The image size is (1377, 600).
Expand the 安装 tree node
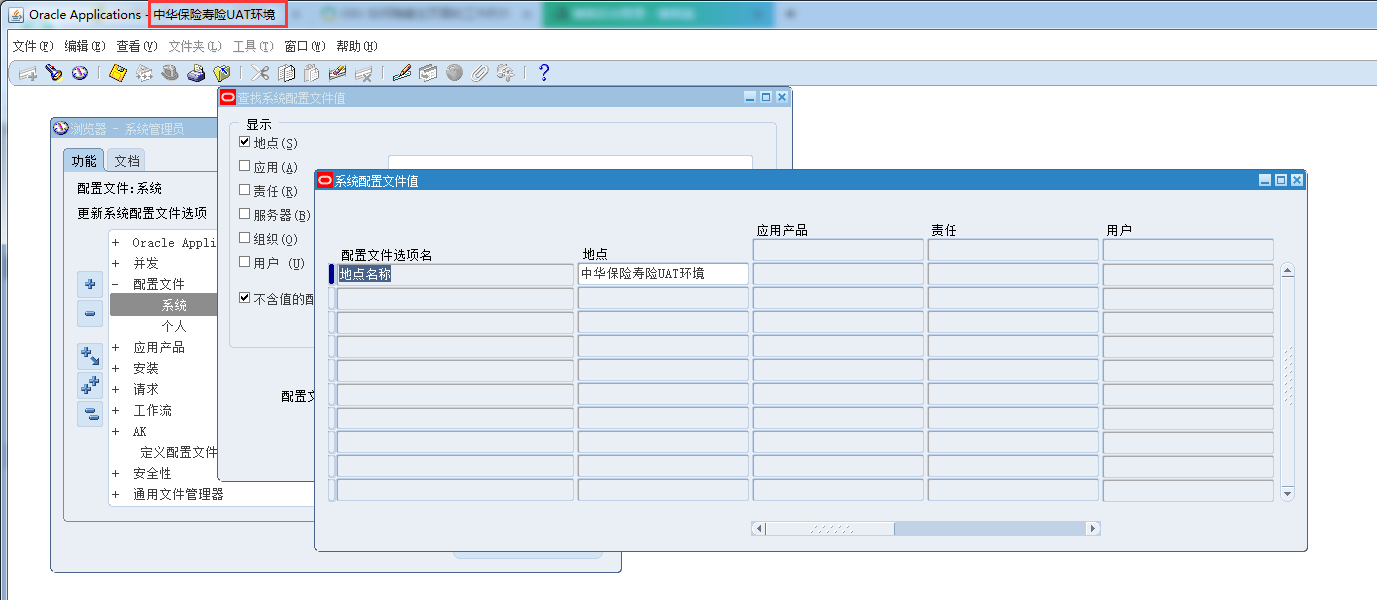pyautogui.click(x=115, y=368)
